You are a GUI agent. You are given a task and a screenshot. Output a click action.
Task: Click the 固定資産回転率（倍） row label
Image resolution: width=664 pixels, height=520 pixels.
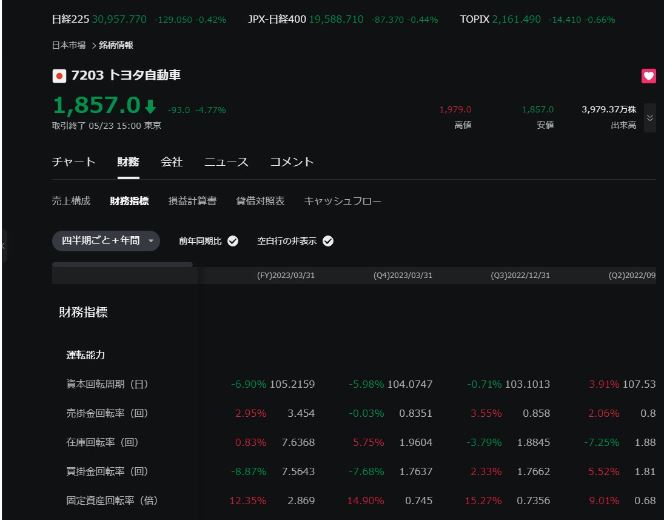point(112,501)
